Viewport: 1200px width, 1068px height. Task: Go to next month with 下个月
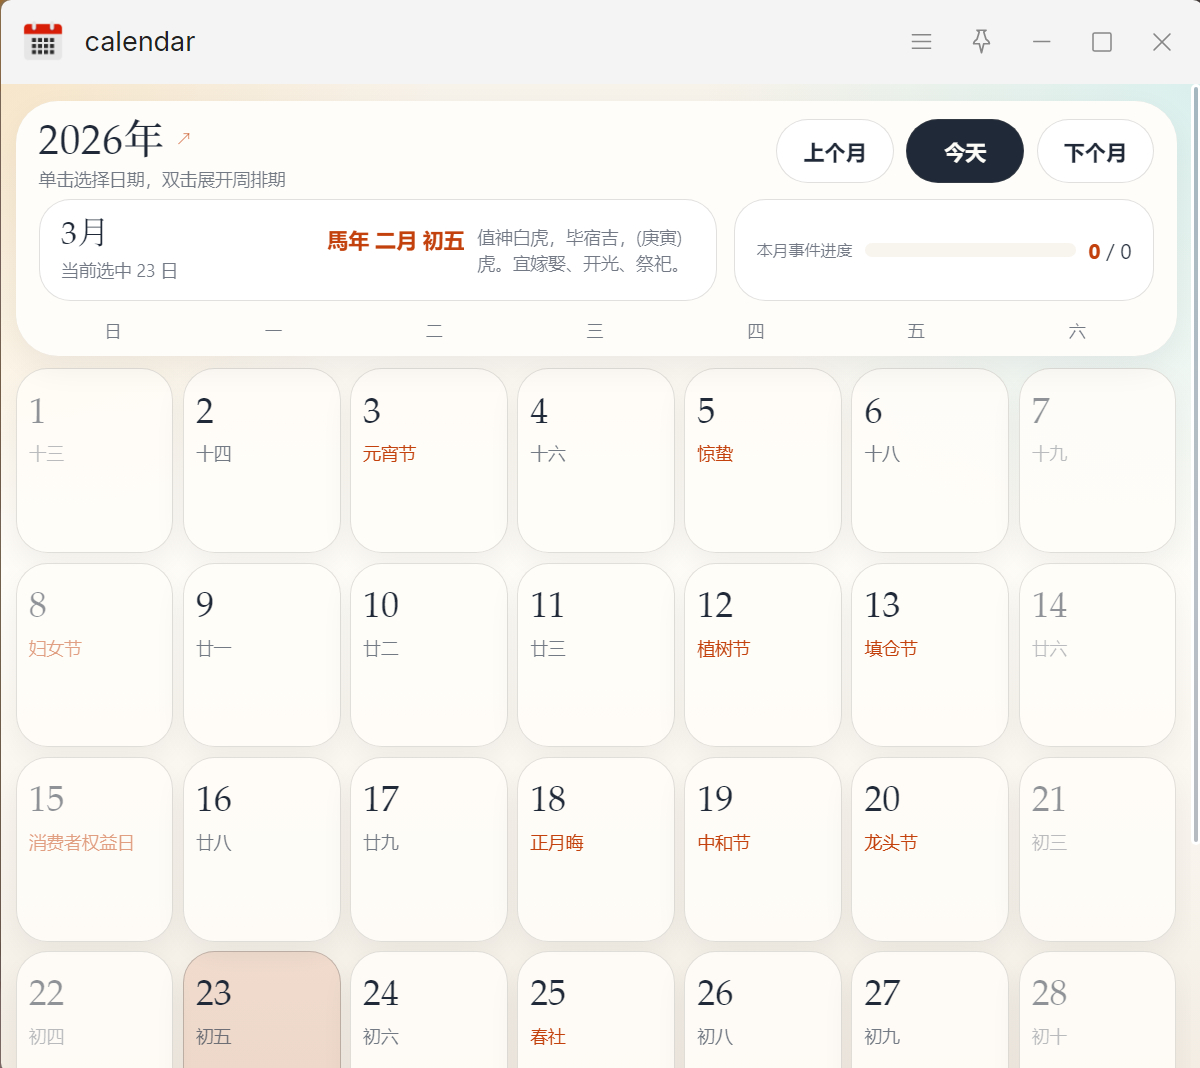coord(1094,152)
